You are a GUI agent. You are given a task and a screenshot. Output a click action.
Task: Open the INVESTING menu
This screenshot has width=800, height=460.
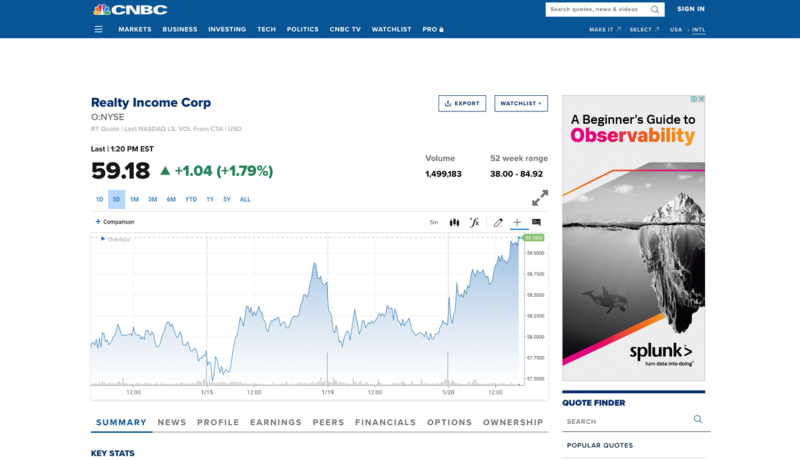click(x=227, y=30)
